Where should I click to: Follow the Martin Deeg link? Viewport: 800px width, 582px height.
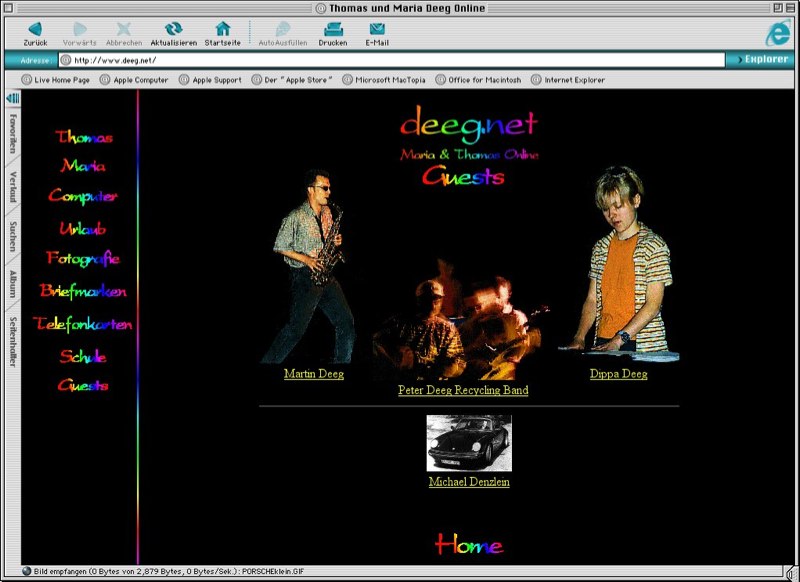[x=314, y=374]
